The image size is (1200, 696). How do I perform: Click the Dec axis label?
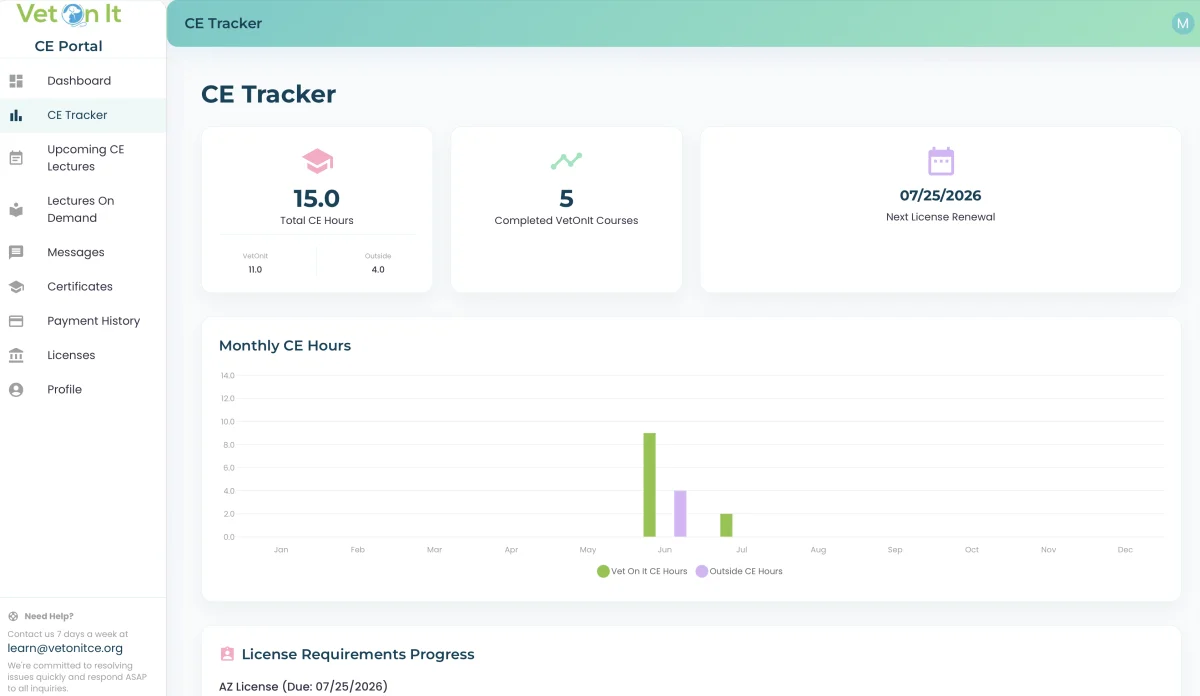point(1125,550)
